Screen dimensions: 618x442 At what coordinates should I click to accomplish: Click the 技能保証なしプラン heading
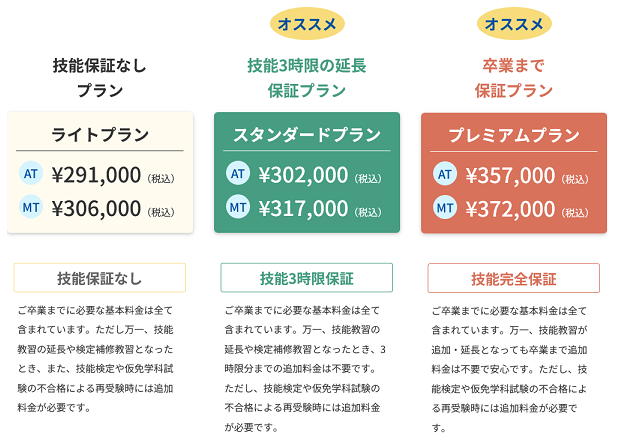click(100, 78)
